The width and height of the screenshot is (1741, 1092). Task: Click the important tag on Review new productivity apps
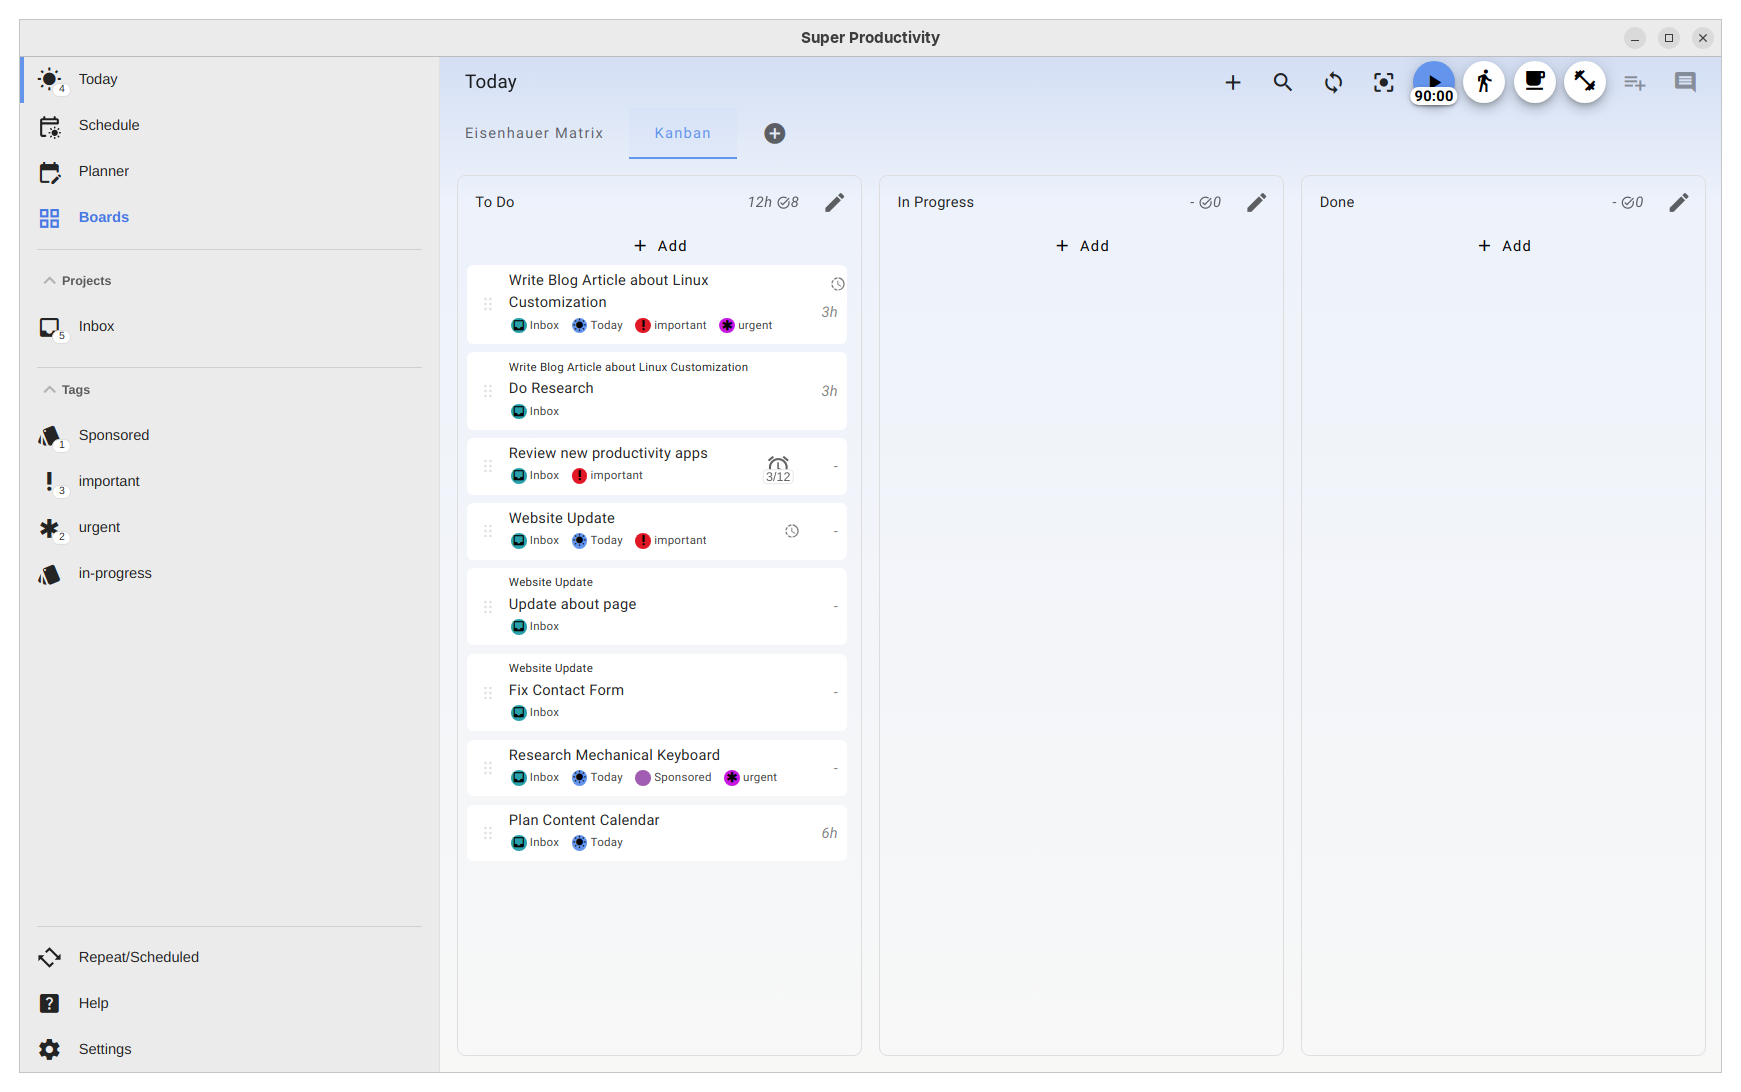[x=607, y=476]
